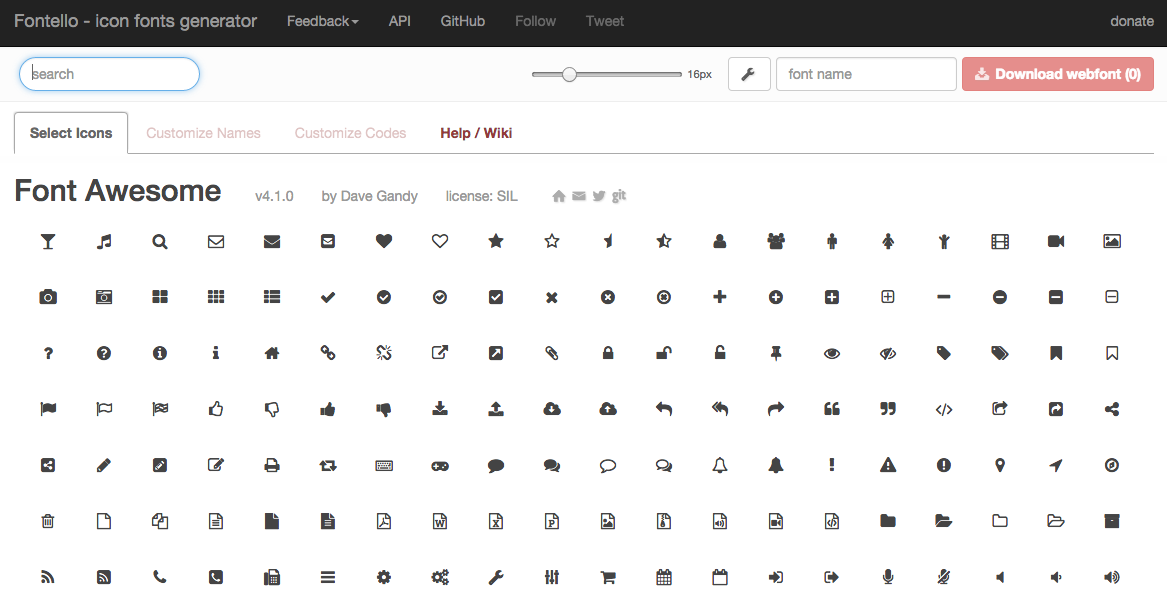The width and height of the screenshot is (1167, 598).
Task: Select the heart icon
Action: [x=384, y=240]
